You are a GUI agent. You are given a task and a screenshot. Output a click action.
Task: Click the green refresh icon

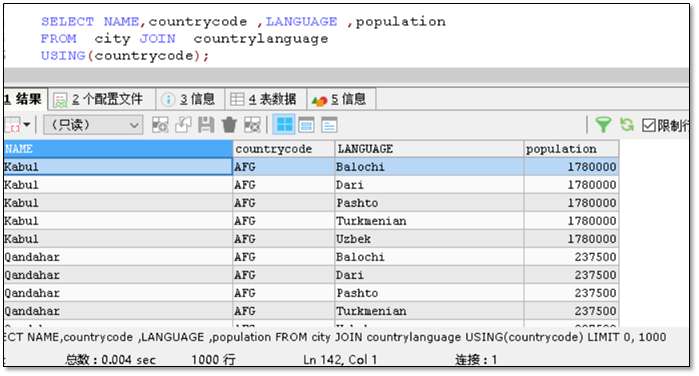click(x=627, y=125)
